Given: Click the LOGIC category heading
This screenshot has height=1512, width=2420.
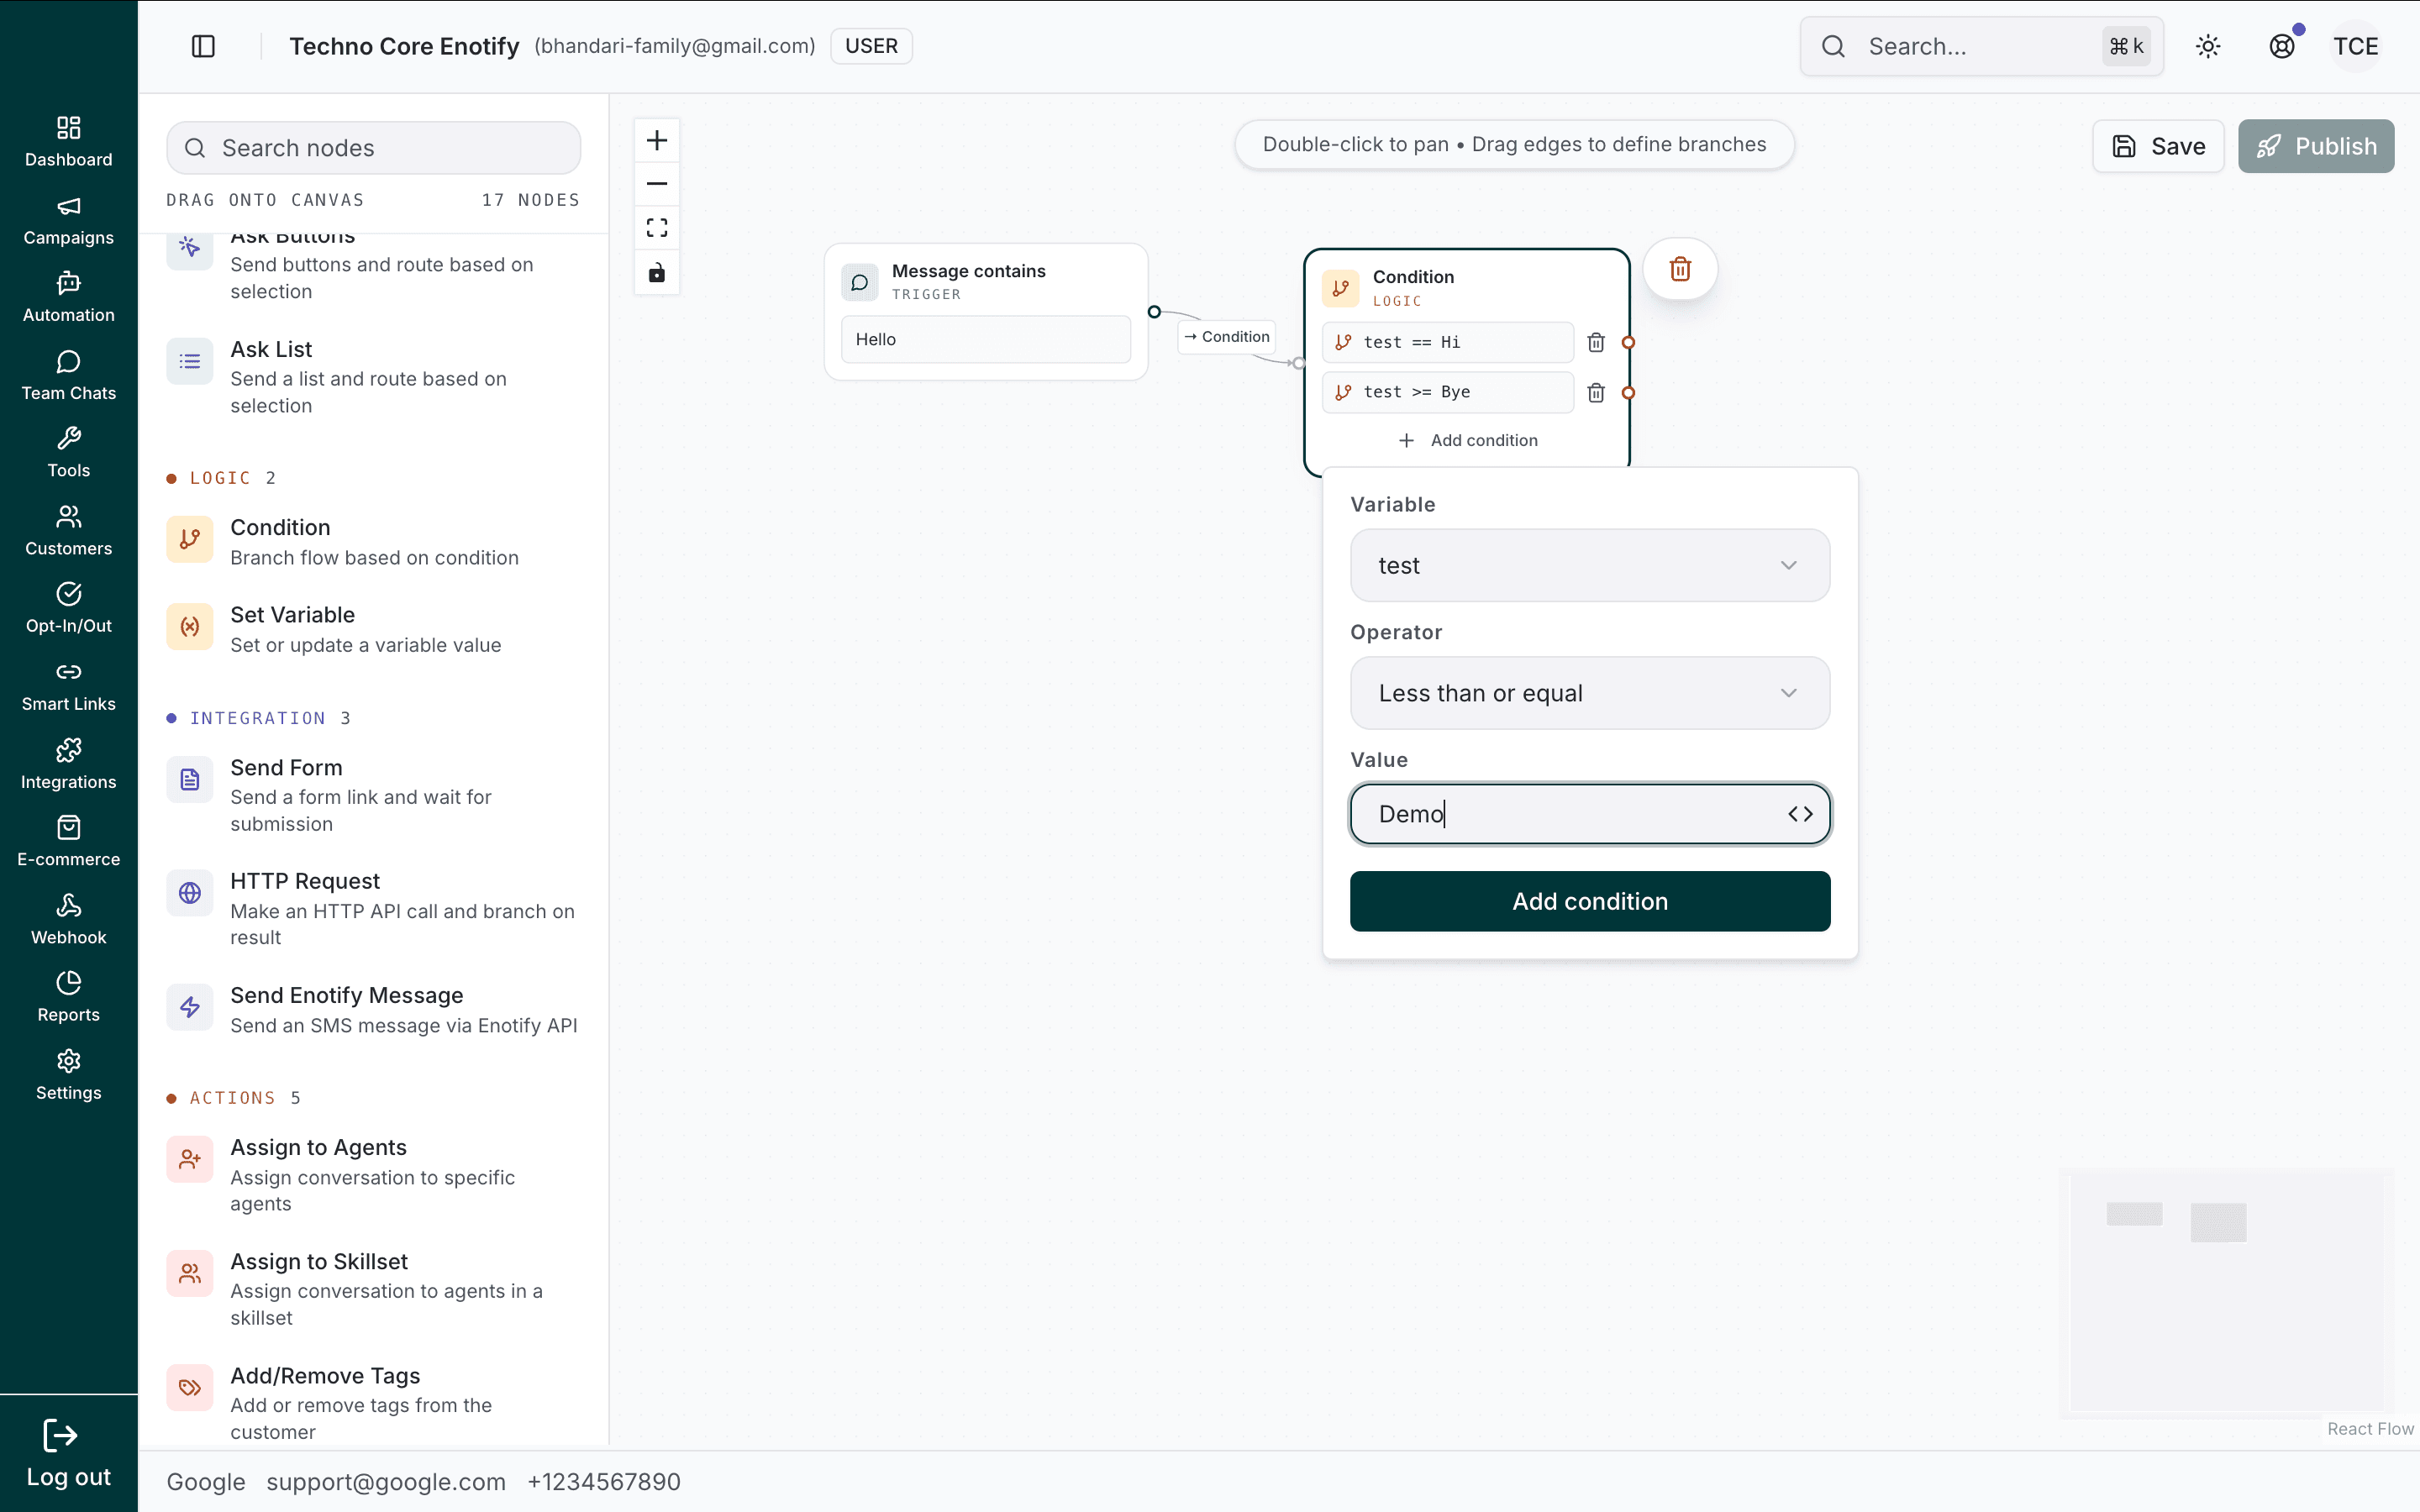Looking at the screenshot, I should tap(221, 478).
